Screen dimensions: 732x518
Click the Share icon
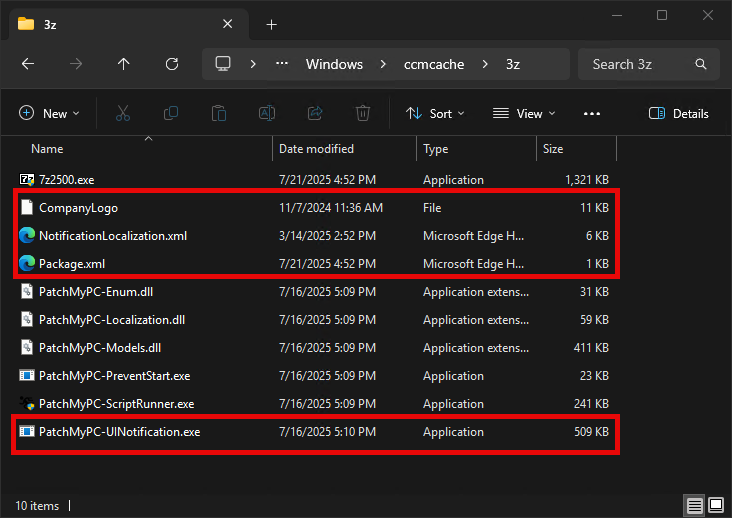[315, 113]
